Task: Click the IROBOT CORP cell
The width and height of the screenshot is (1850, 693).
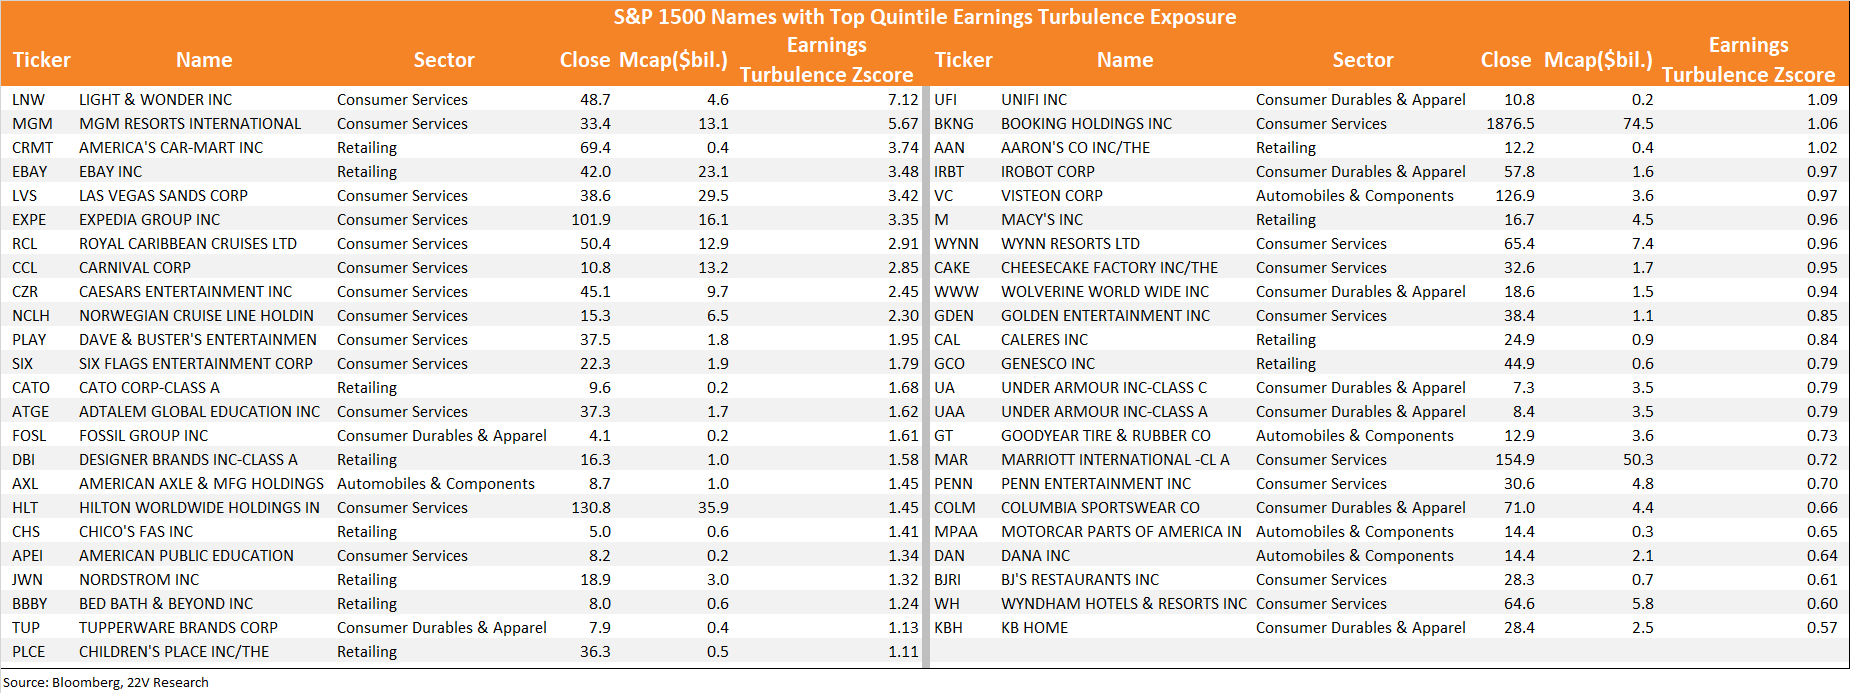Action: tap(1047, 172)
